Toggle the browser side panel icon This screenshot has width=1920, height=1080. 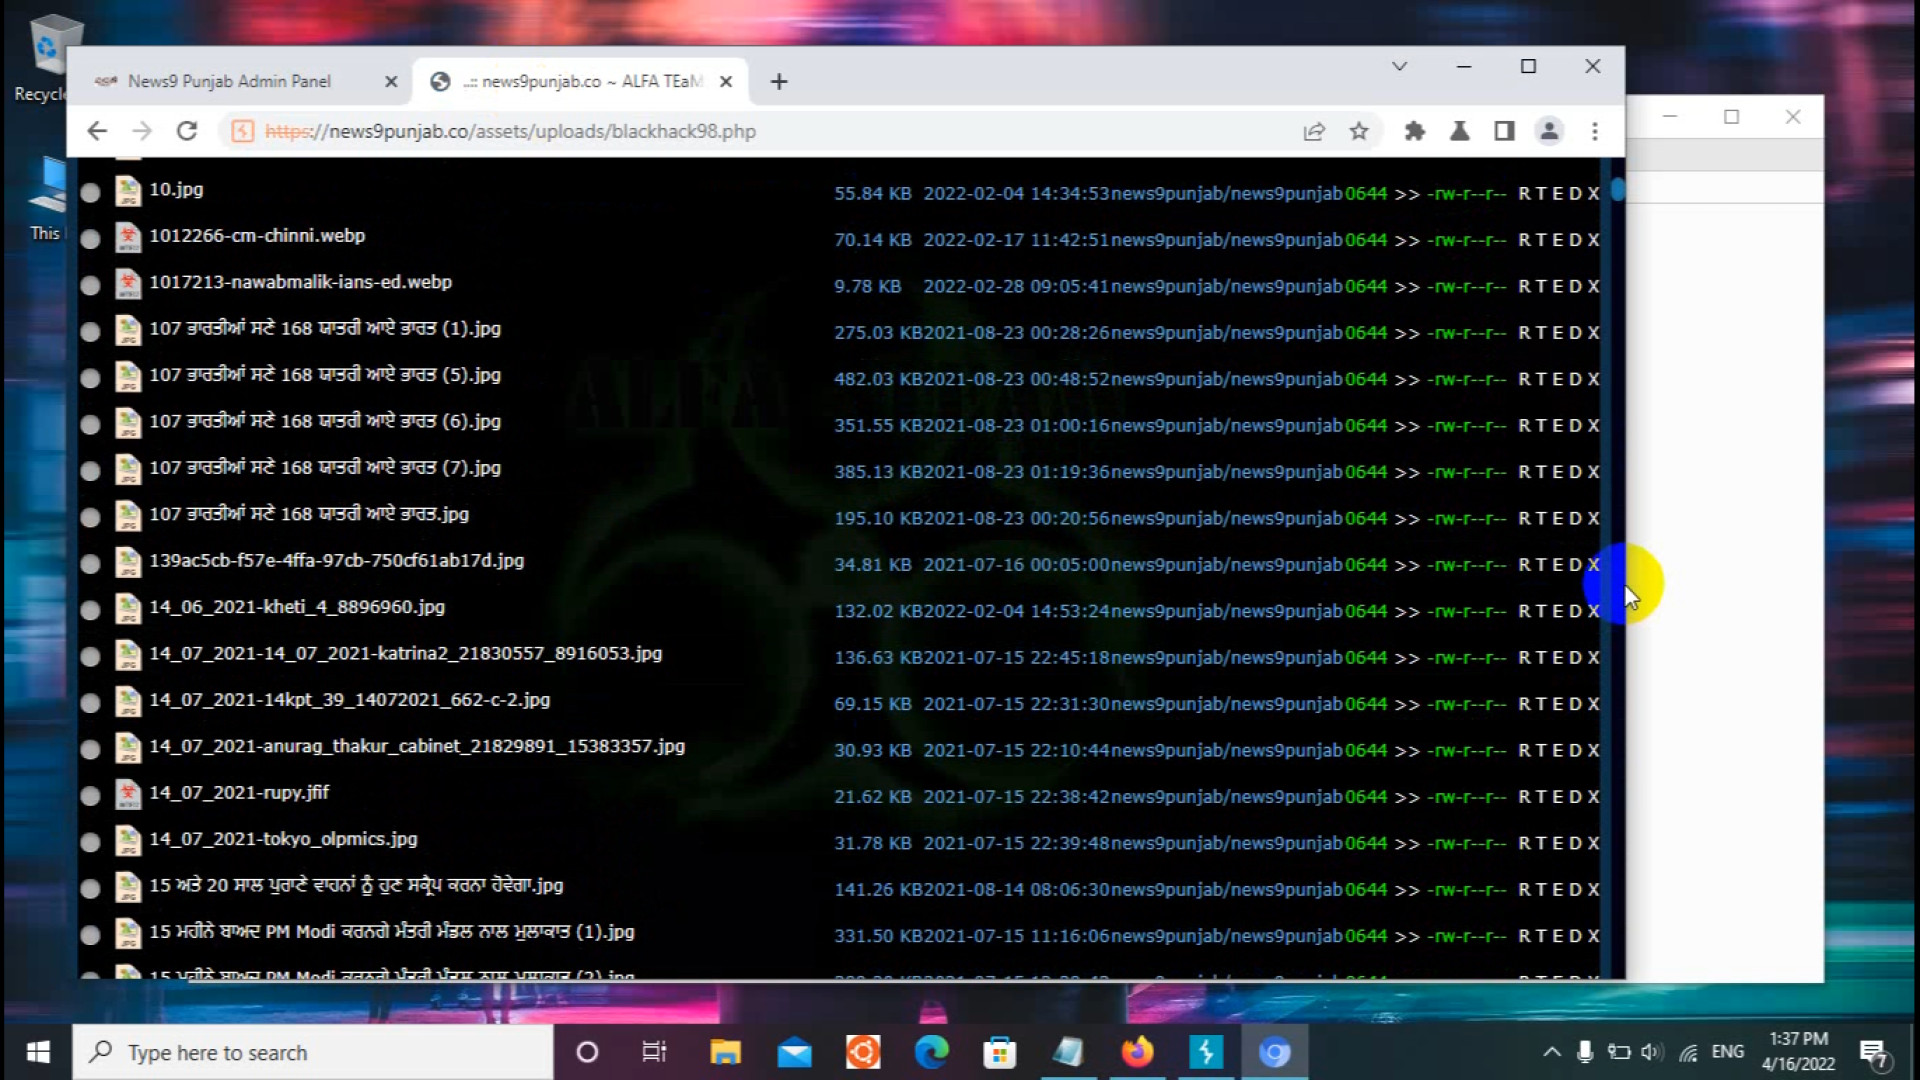(x=1504, y=131)
